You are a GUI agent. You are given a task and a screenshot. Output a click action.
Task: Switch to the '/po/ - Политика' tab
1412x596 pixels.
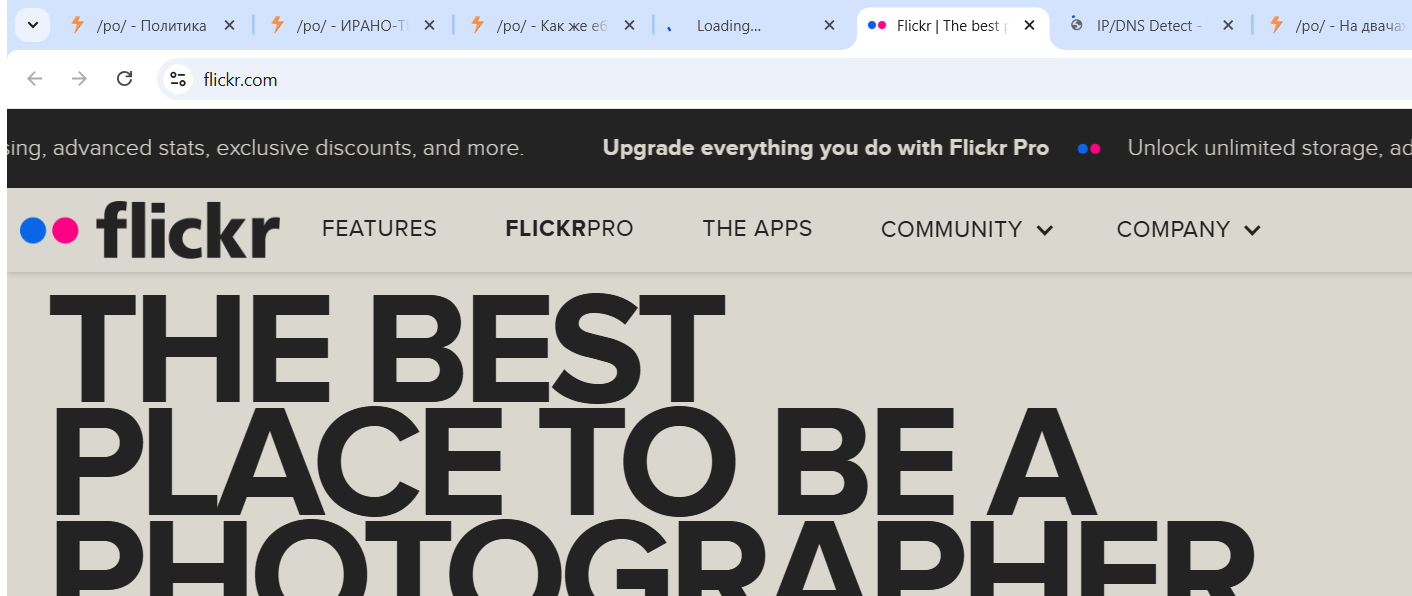(151, 25)
